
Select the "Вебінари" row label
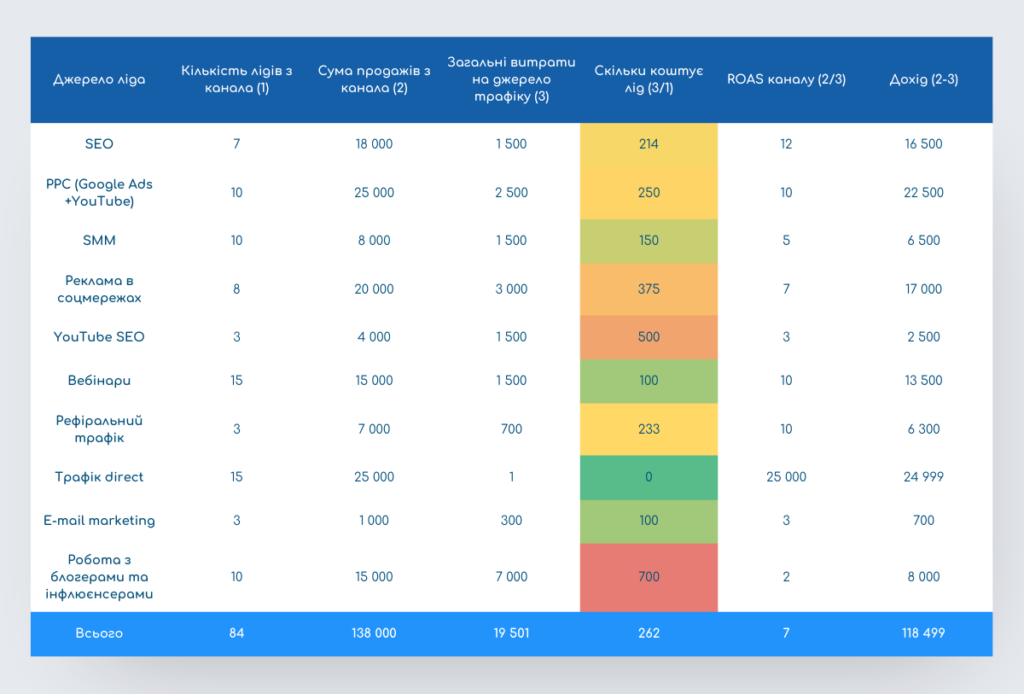(99, 381)
